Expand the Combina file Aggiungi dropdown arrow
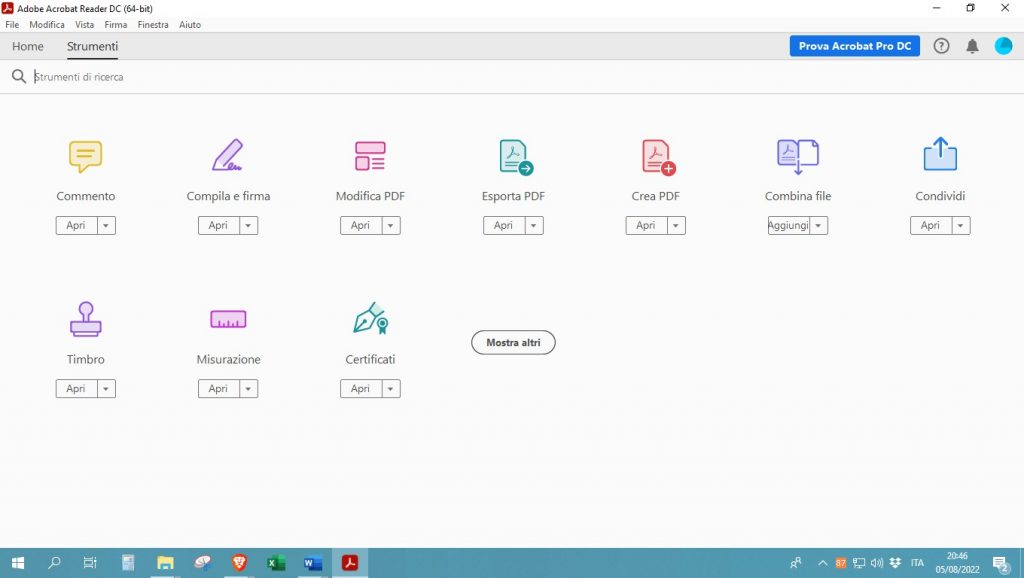This screenshot has width=1024, height=578. [819, 226]
